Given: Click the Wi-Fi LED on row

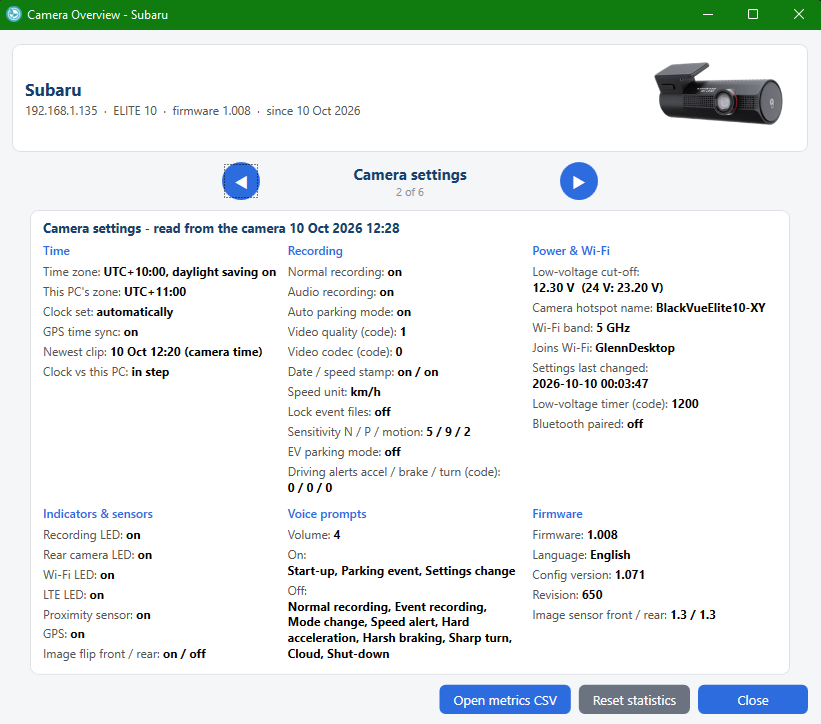Looking at the screenshot, I should pyautogui.click(x=79, y=575).
